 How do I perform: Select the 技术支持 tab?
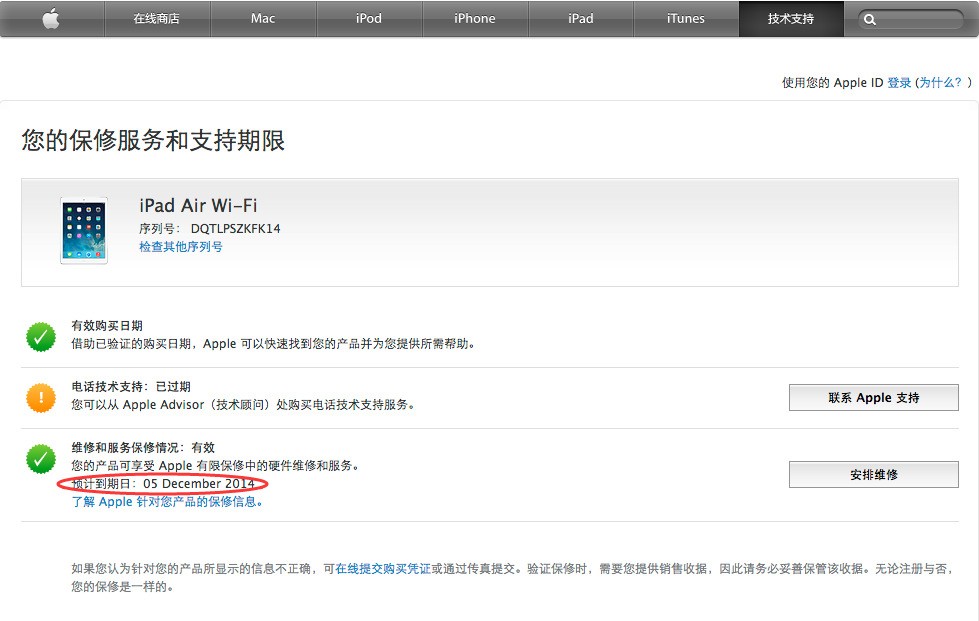[x=790, y=17]
